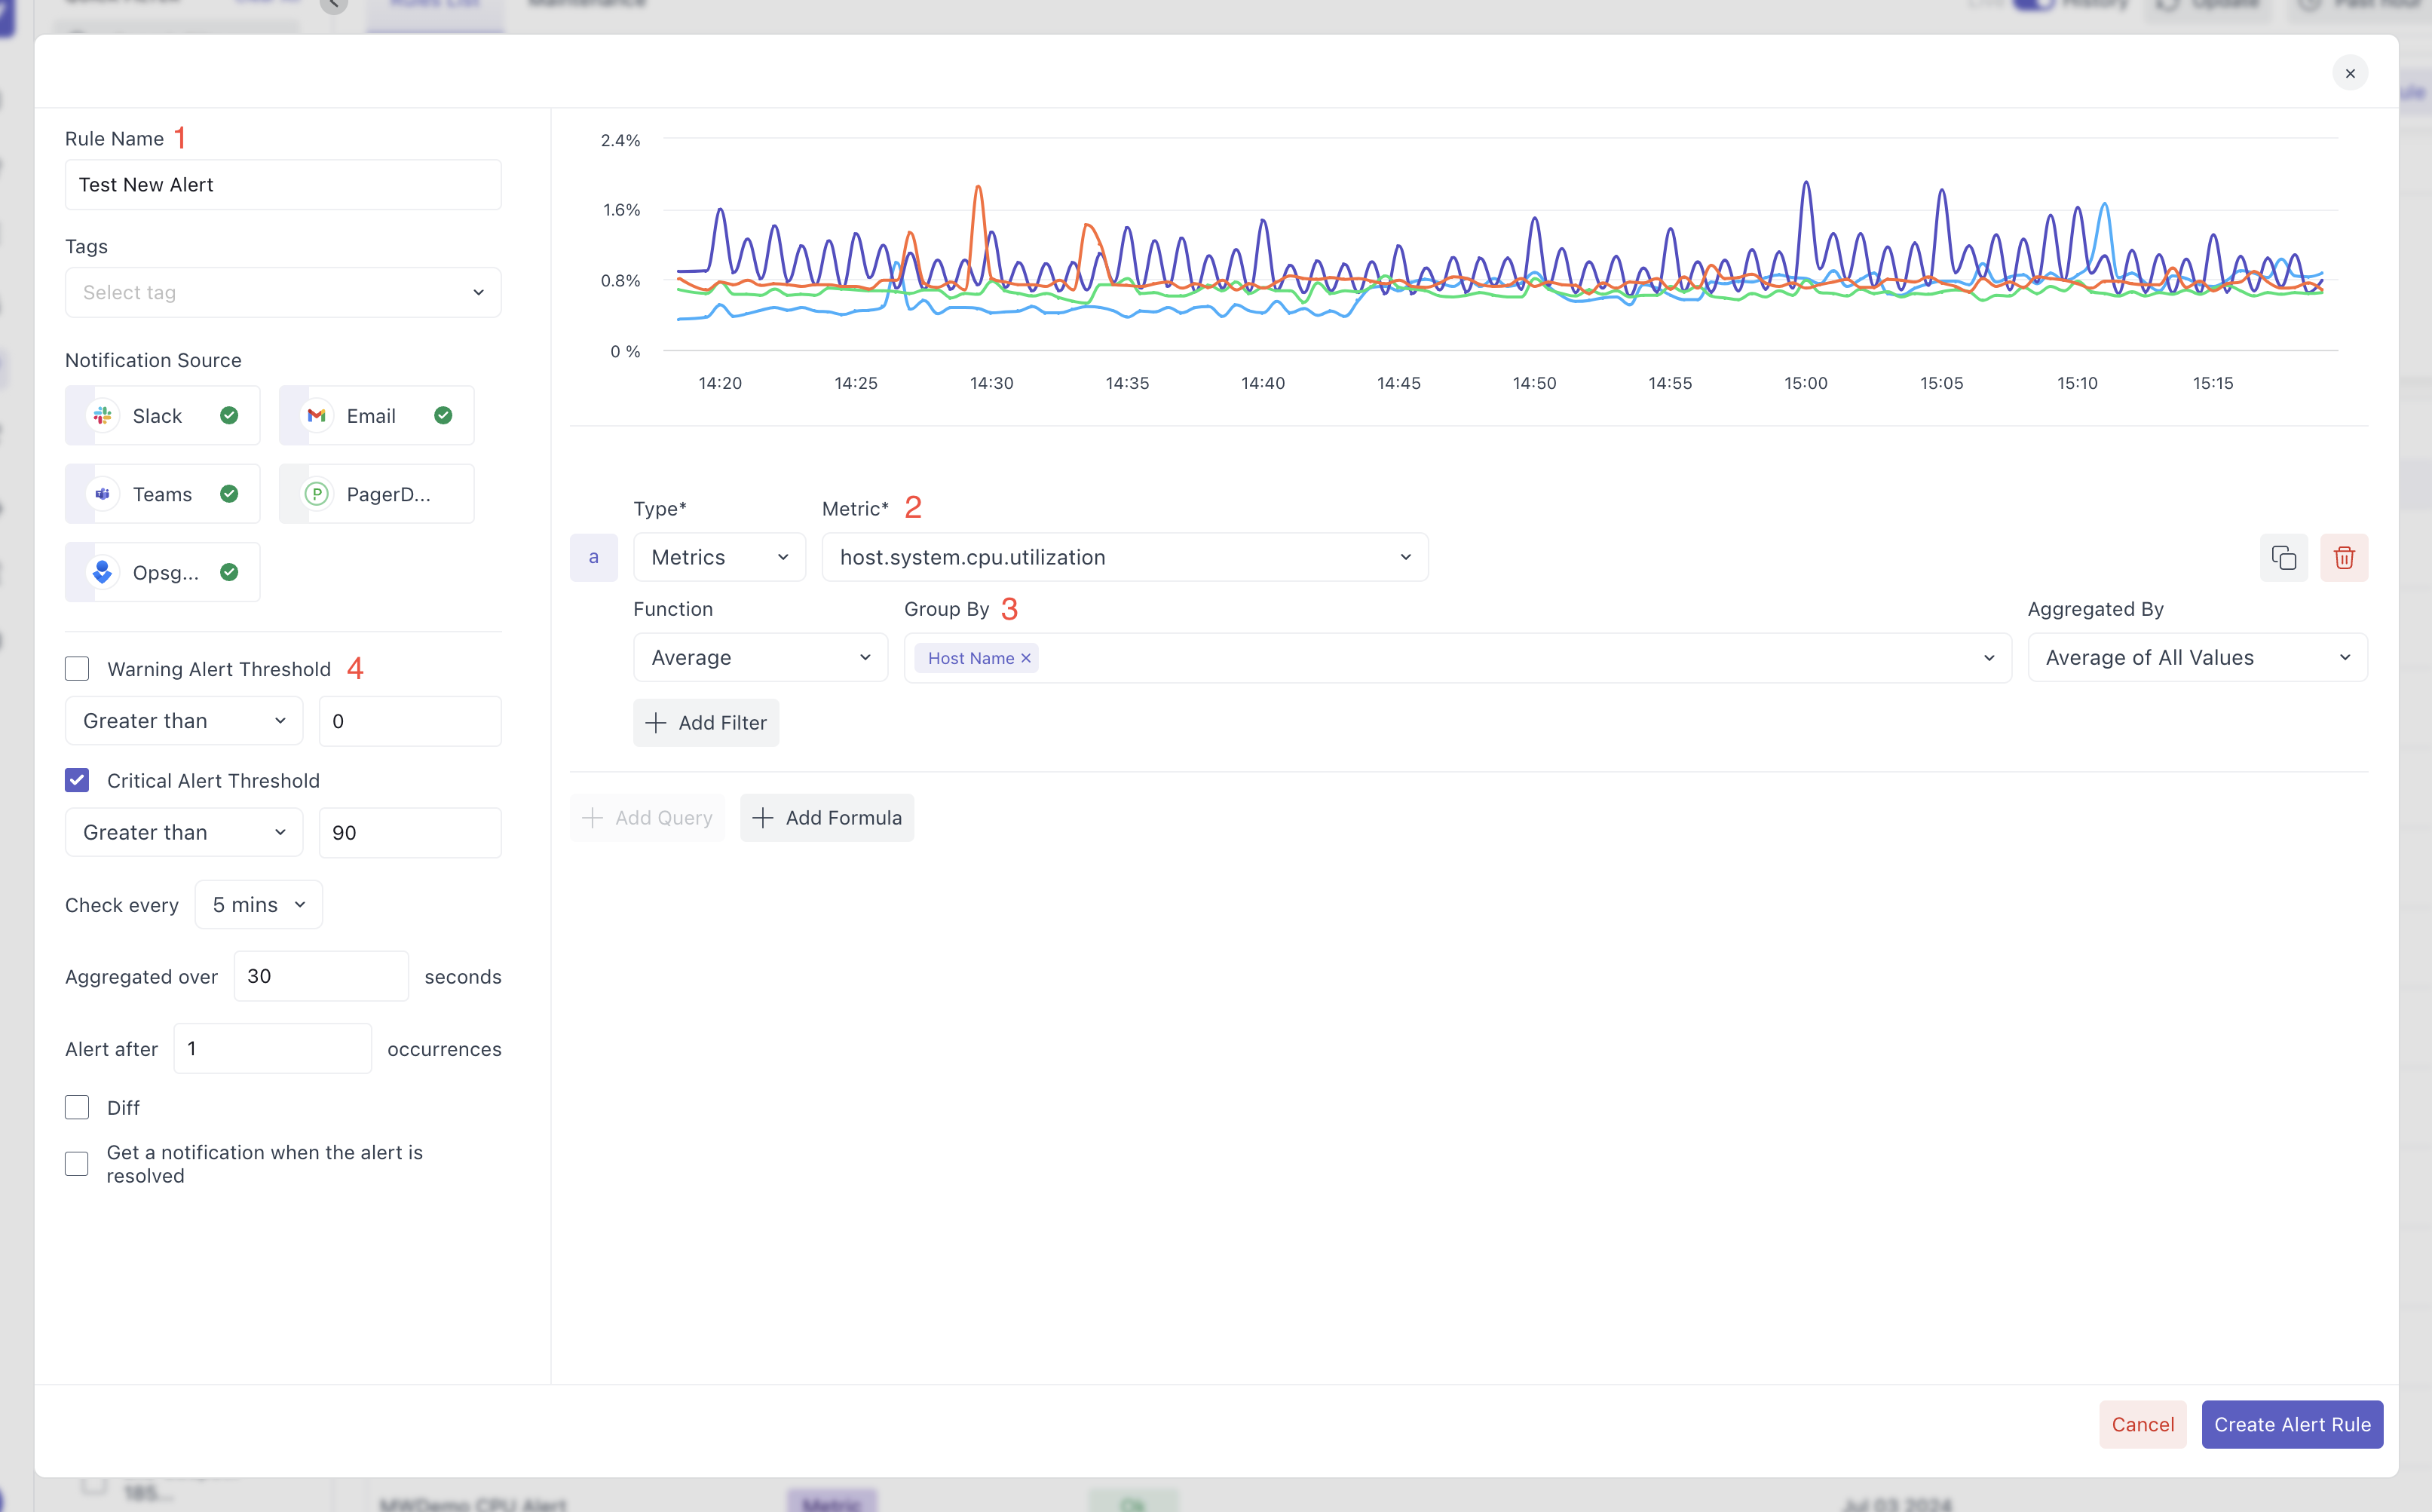Screen dimensions: 2432x1512
Task: Expand the Group By dropdown arrow
Action: coord(1988,658)
